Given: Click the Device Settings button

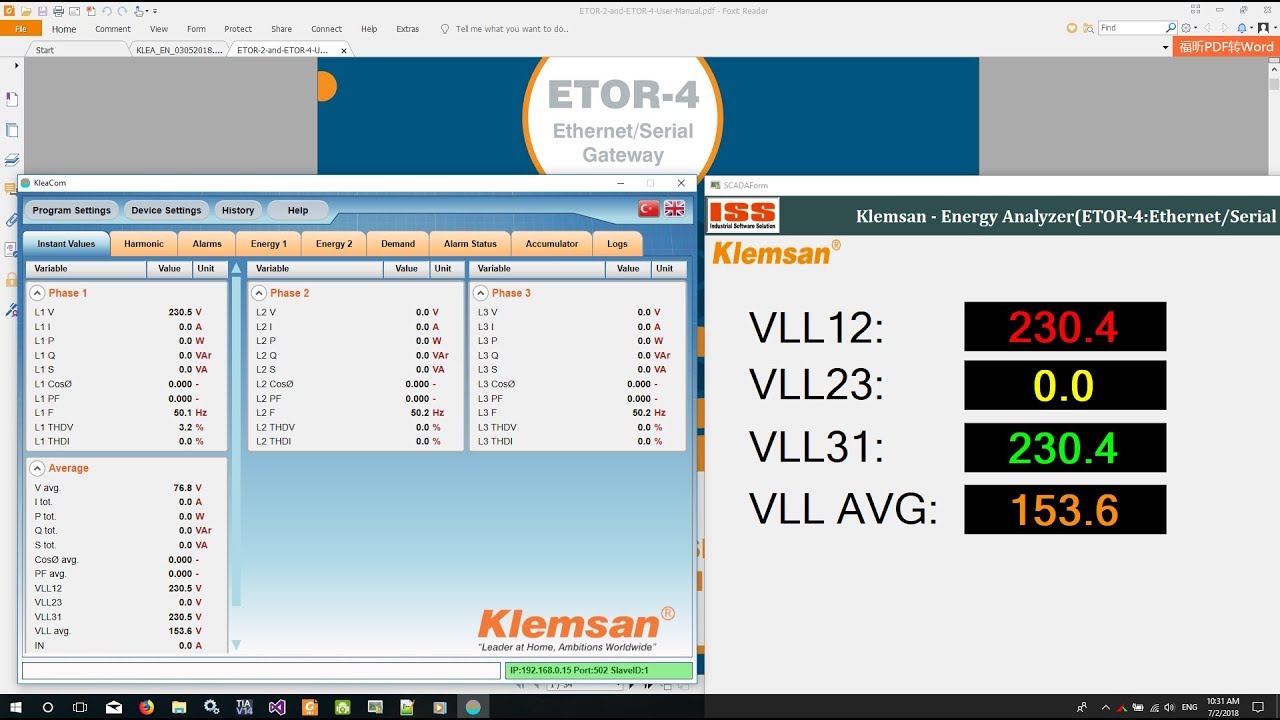Looking at the screenshot, I should [x=166, y=210].
